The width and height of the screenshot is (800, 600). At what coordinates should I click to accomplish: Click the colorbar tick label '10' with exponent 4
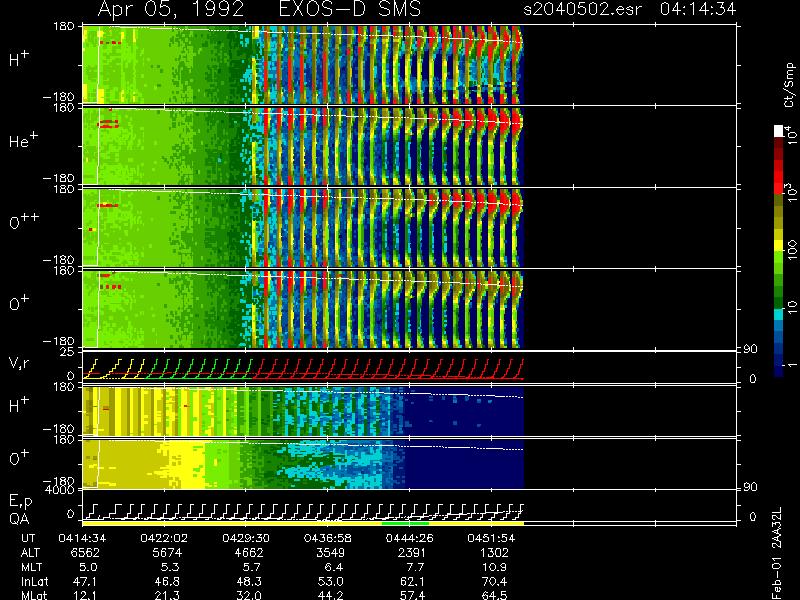click(791, 135)
